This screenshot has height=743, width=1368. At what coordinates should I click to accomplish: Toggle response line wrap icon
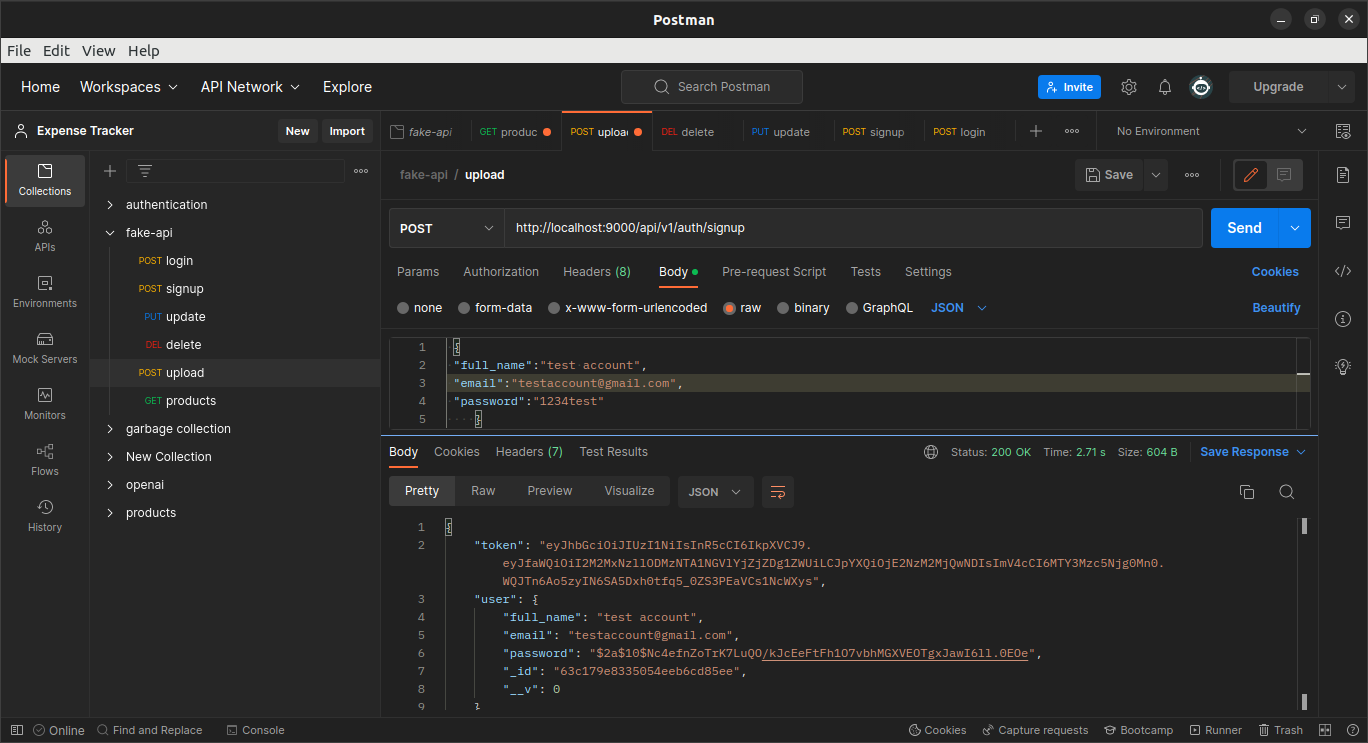click(x=778, y=492)
